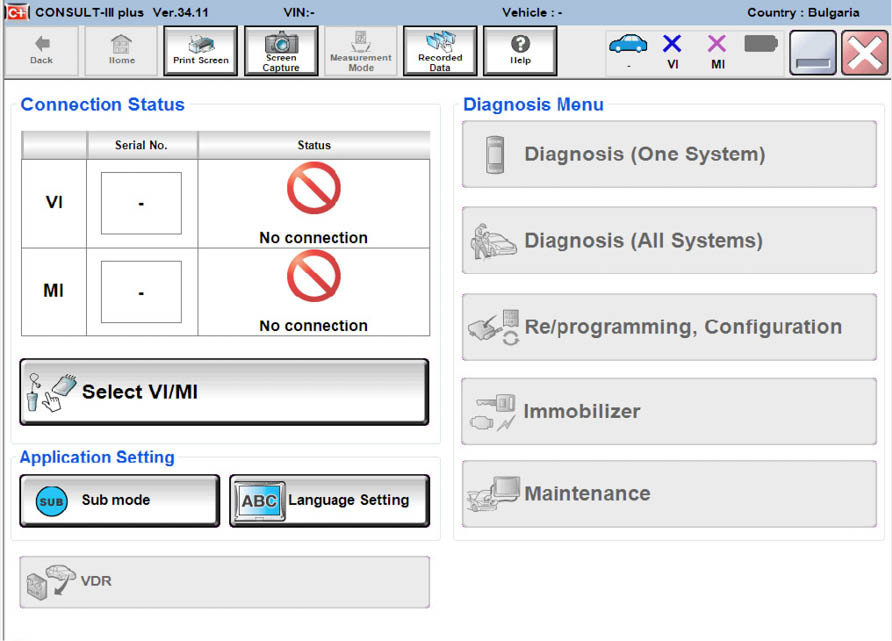This screenshot has width=892, height=641.
Task: Open Help with the question mark icon
Action: (x=520, y=50)
